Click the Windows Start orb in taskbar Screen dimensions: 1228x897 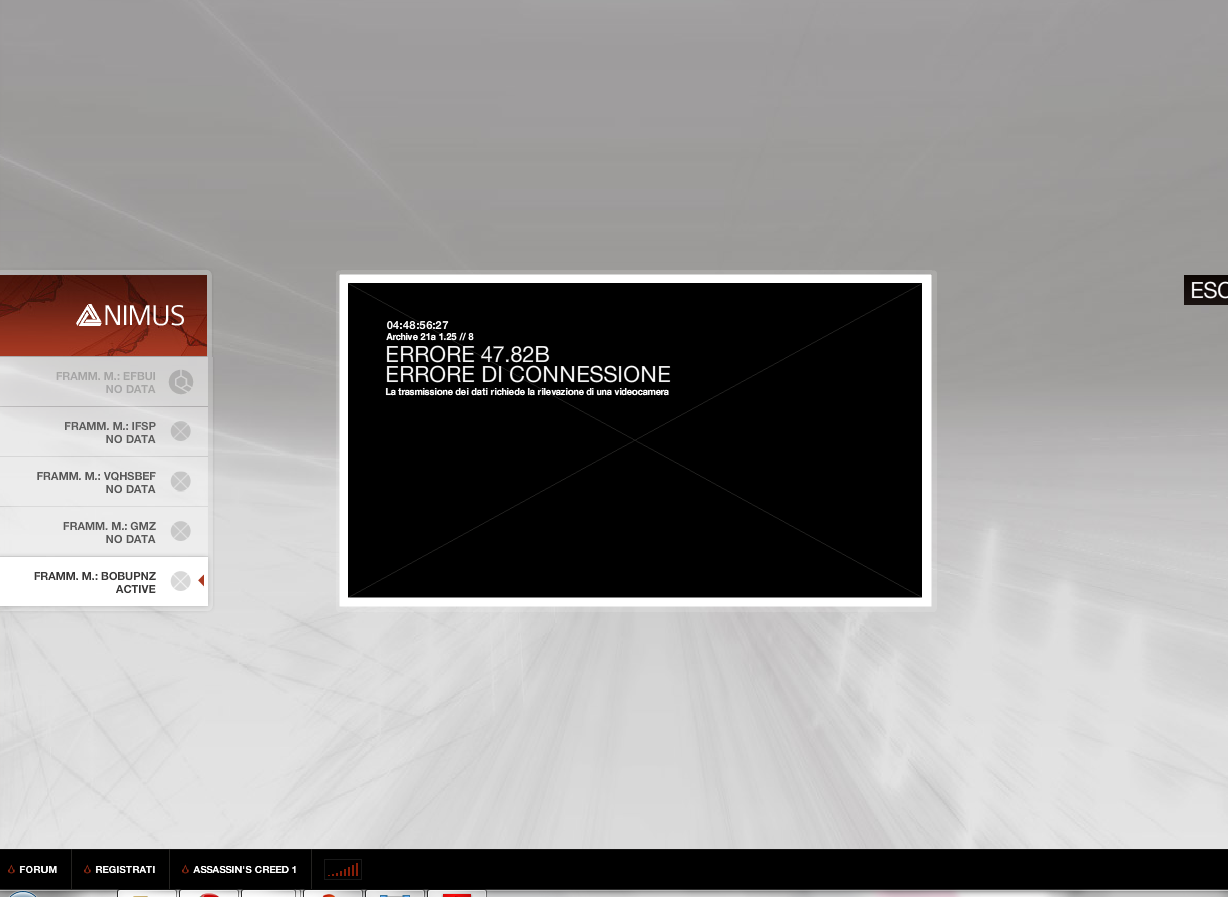20,893
